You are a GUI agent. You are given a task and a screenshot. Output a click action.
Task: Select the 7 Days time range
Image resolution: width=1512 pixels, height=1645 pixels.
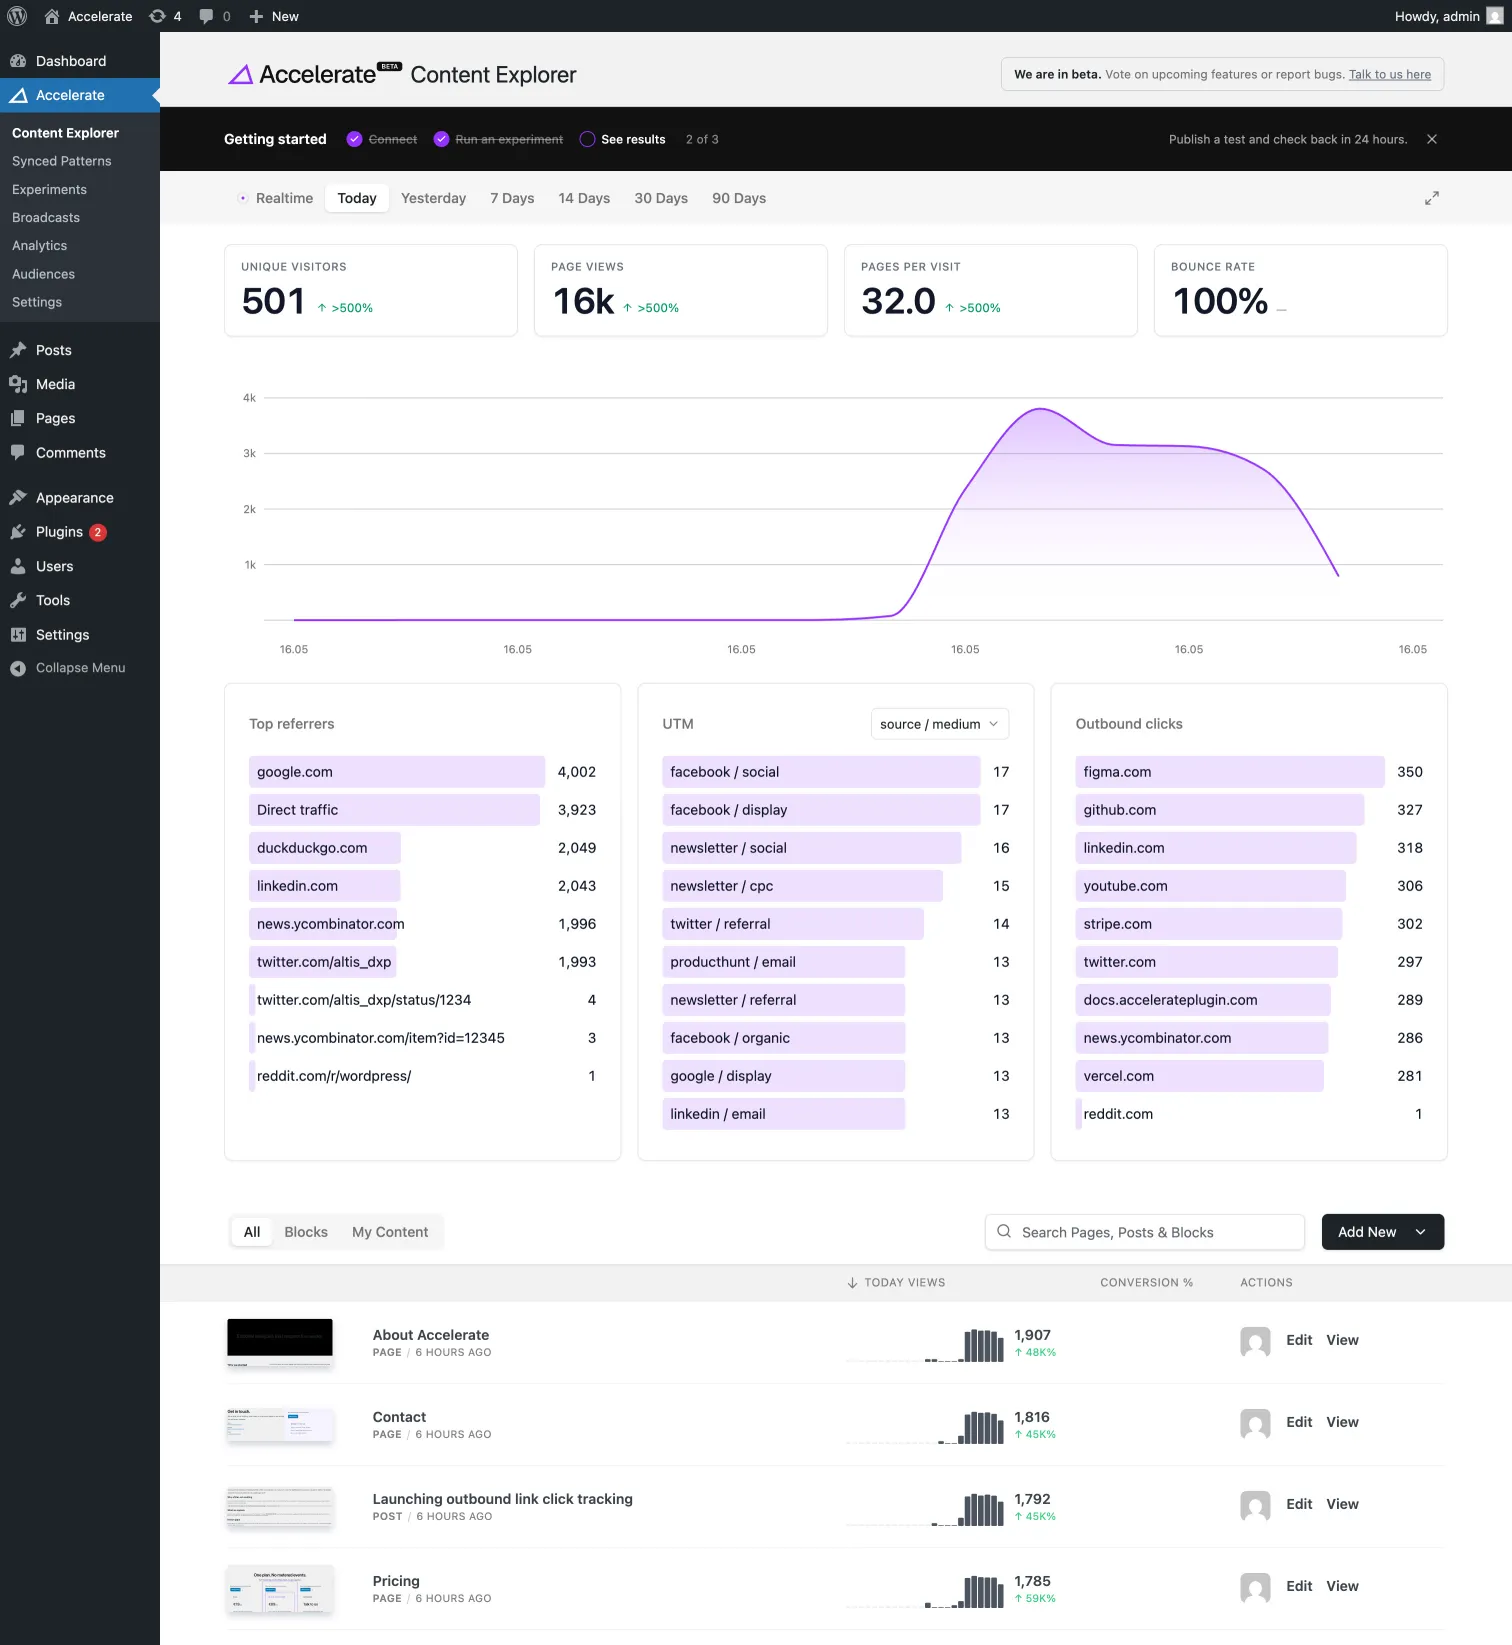[512, 198]
